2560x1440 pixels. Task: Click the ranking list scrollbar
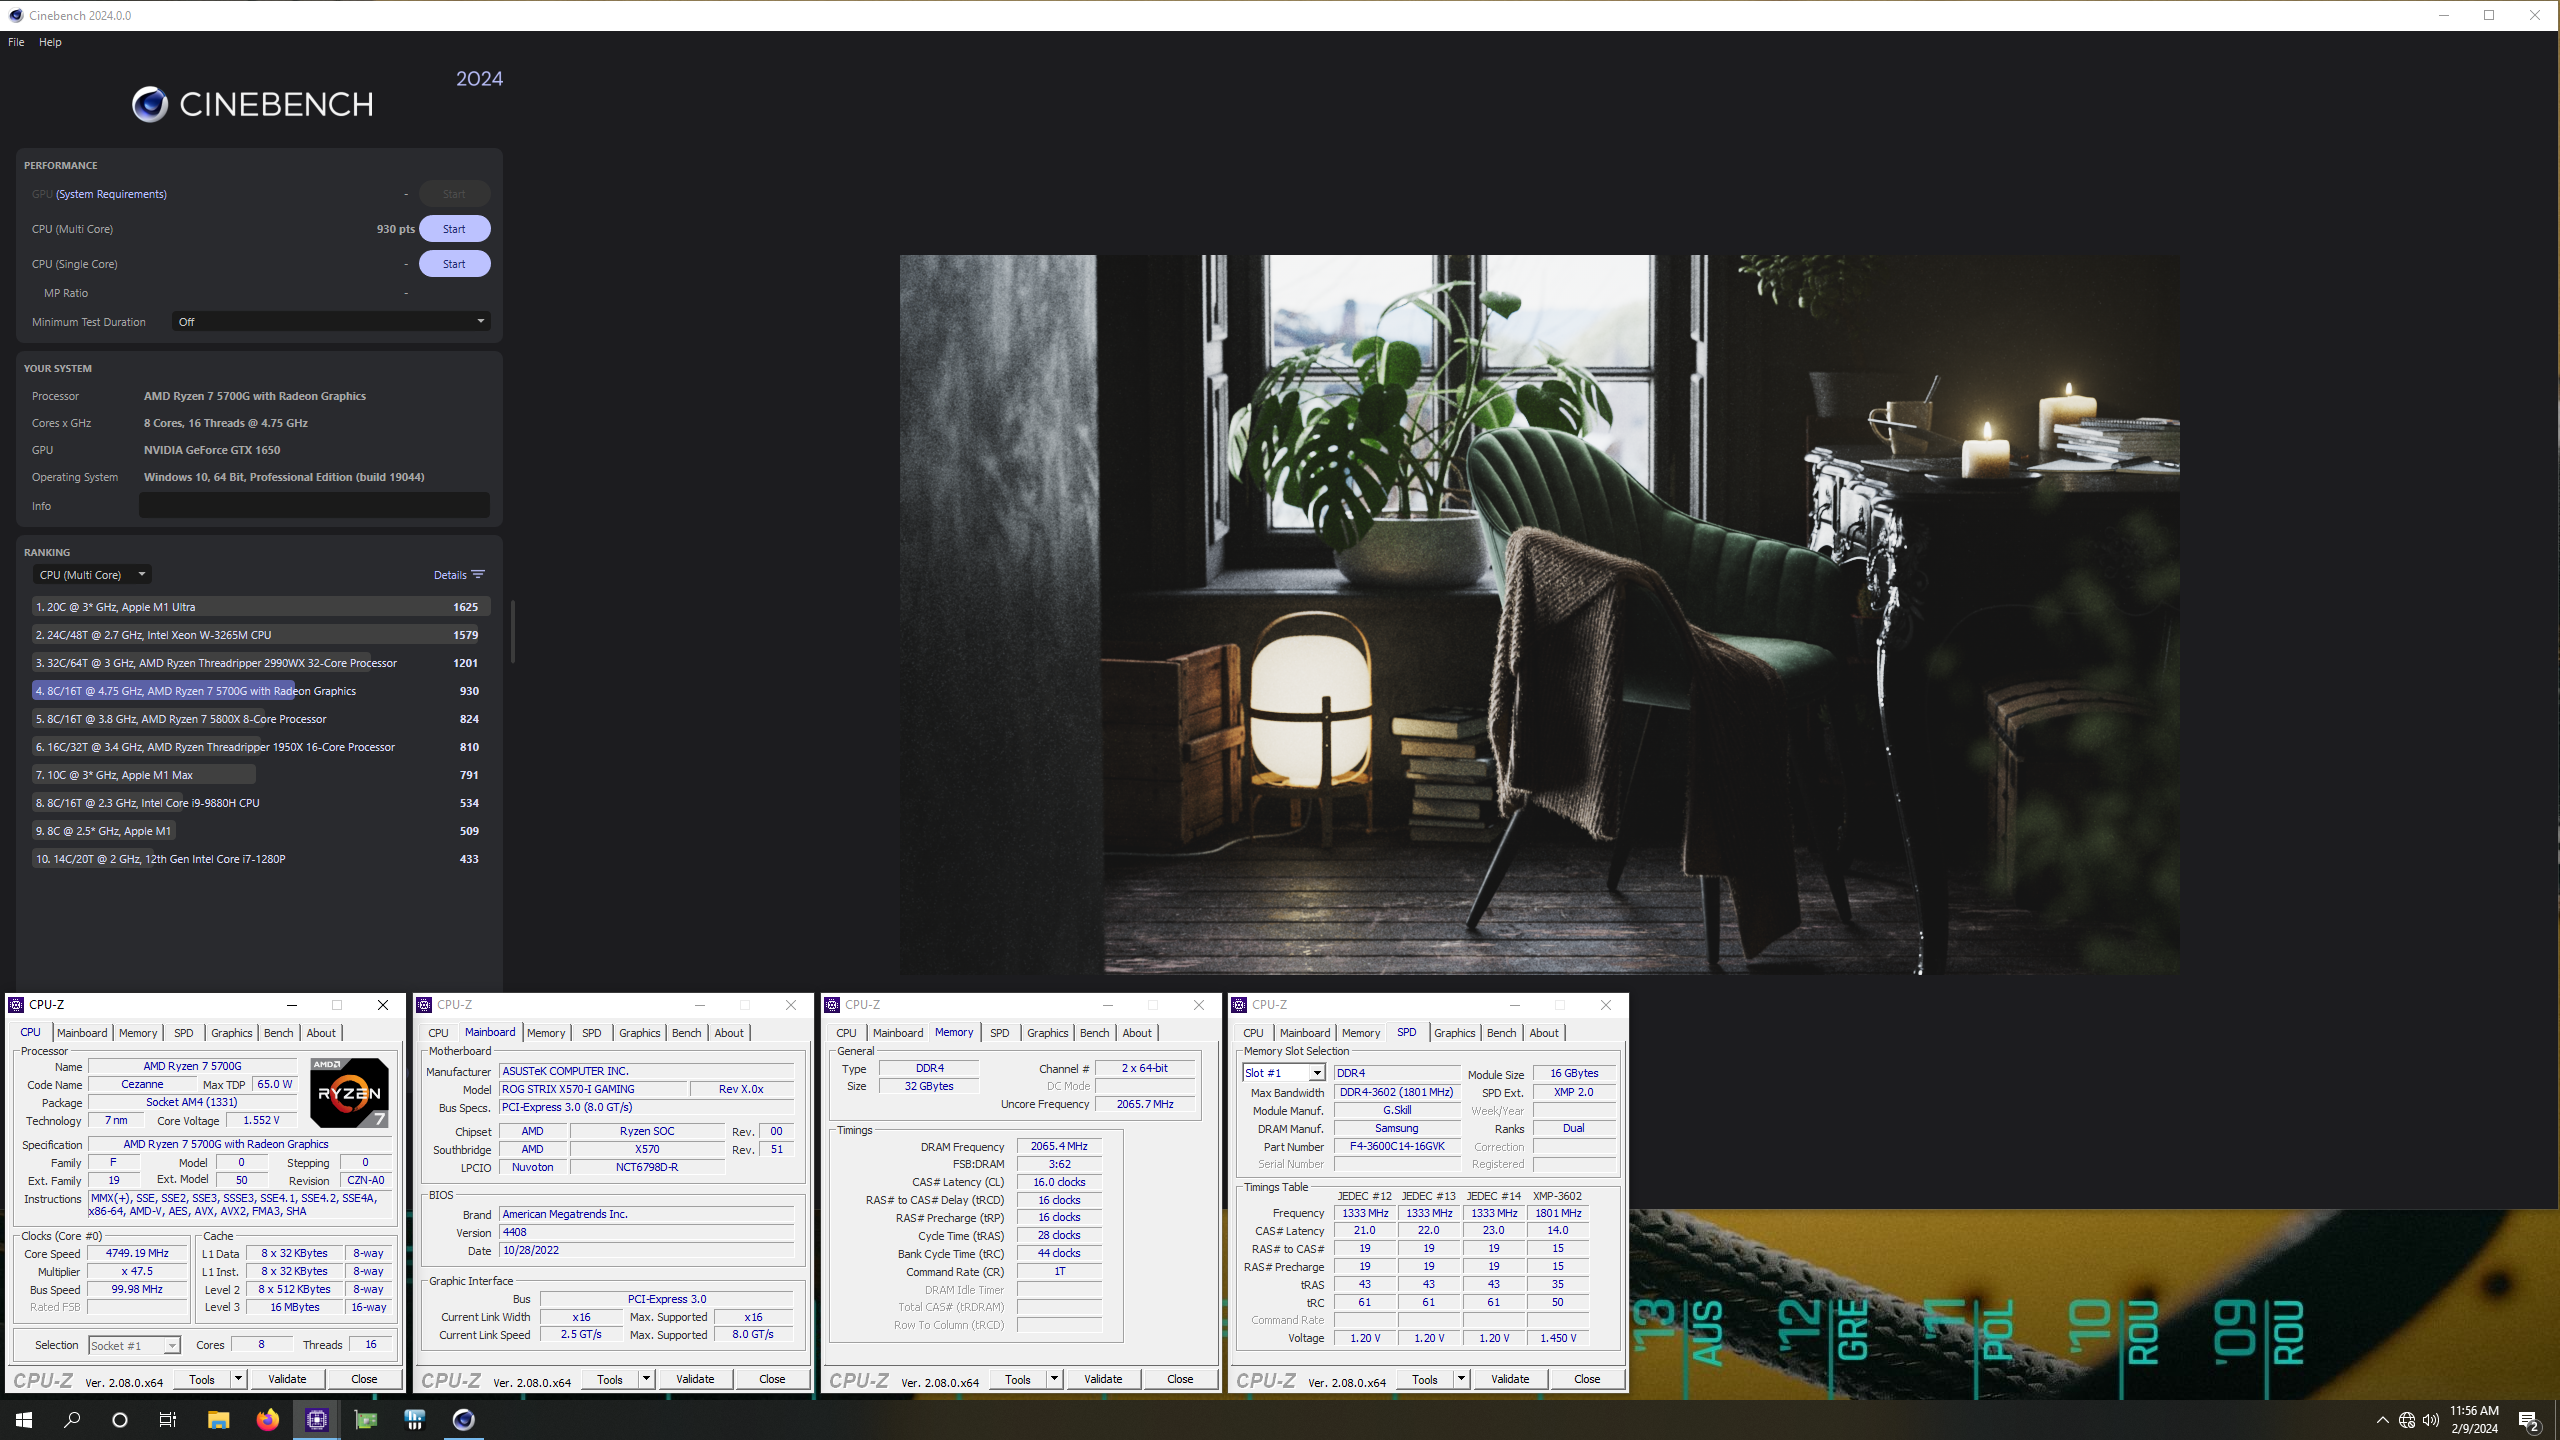pyautogui.click(x=512, y=631)
